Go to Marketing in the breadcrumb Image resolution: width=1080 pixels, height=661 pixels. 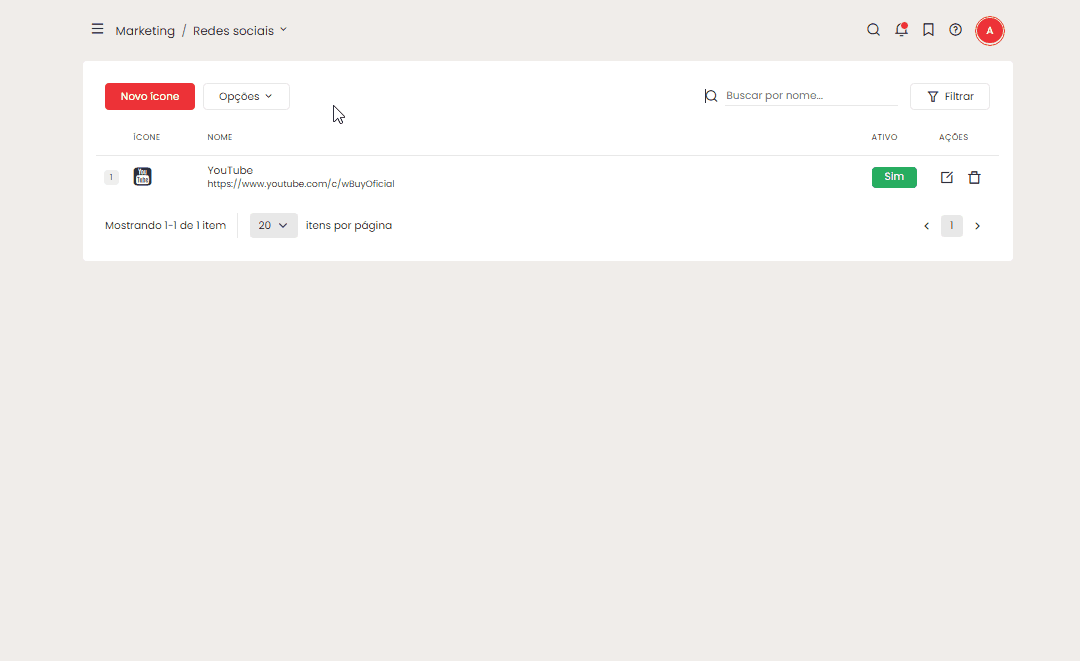pyautogui.click(x=145, y=31)
